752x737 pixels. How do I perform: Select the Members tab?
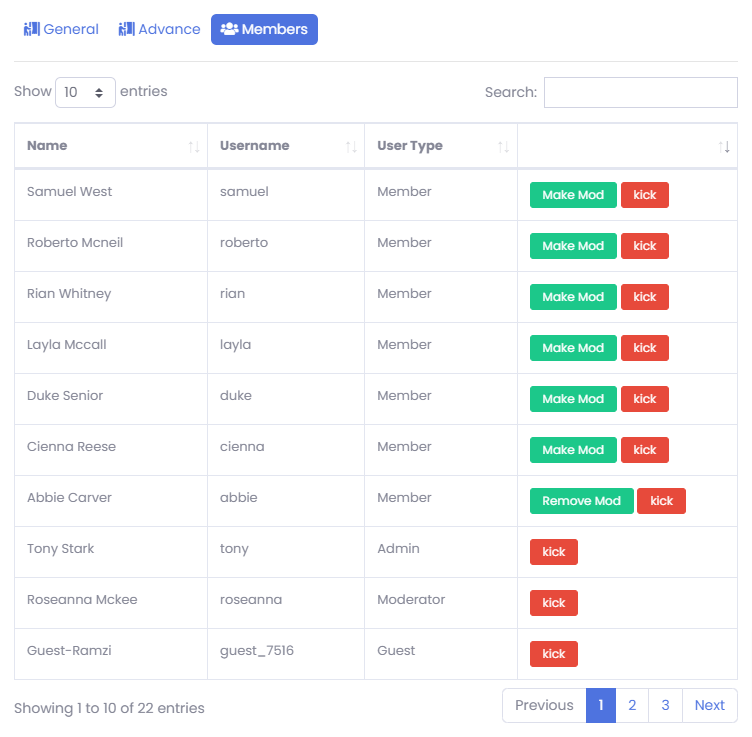pos(264,29)
